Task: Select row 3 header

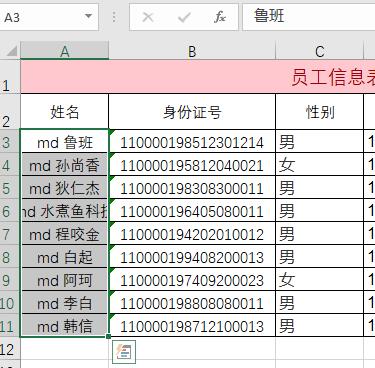Action: (10, 142)
